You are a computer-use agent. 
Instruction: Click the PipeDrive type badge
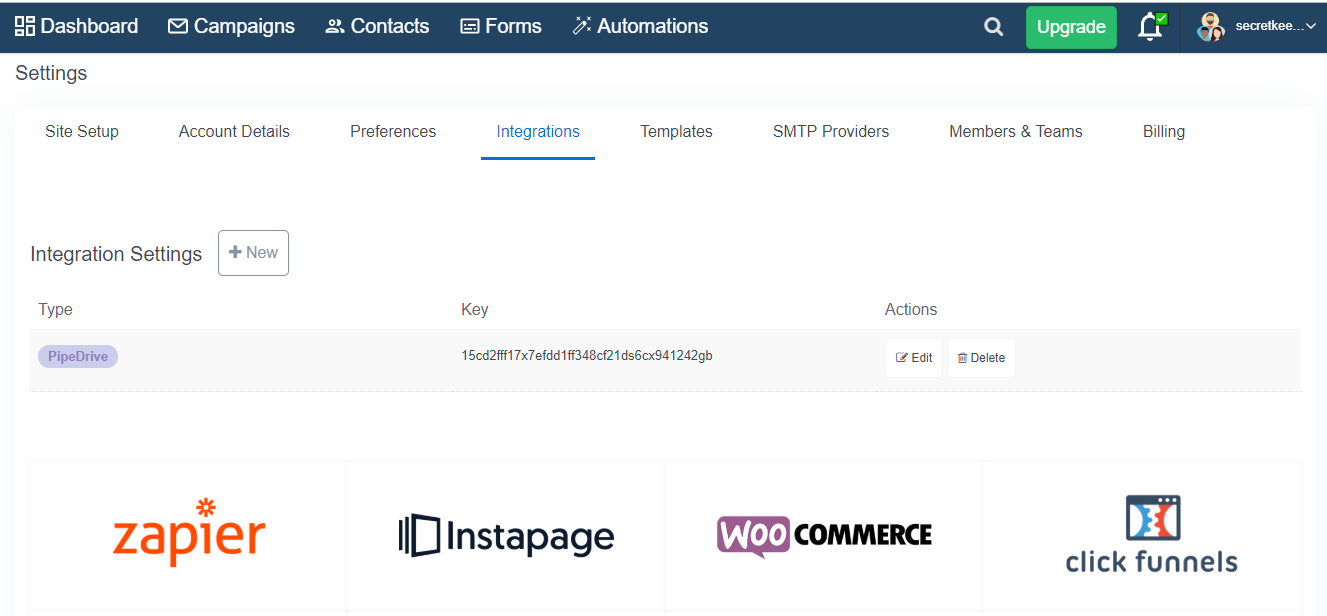(x=78, y=357)
